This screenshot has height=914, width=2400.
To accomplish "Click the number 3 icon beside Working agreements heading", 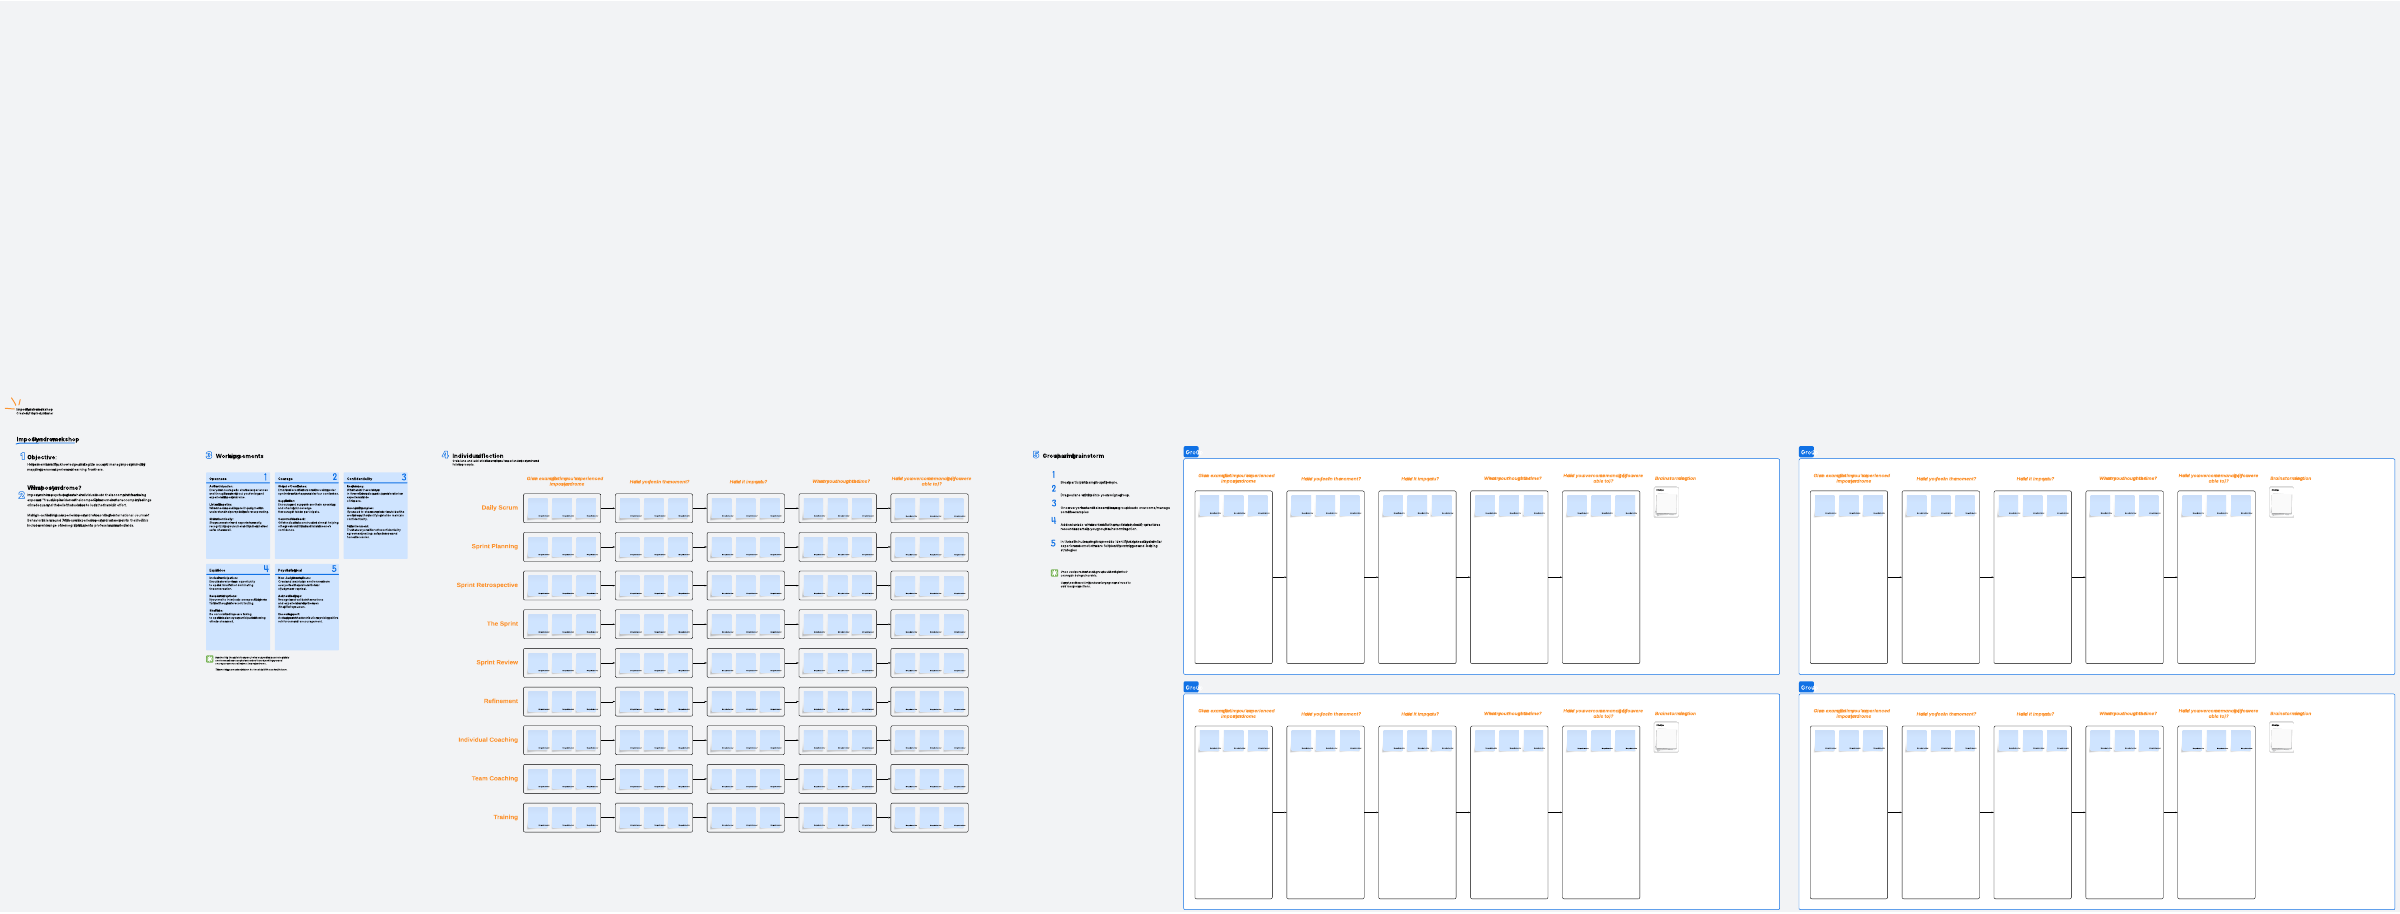I will (209, 455).
